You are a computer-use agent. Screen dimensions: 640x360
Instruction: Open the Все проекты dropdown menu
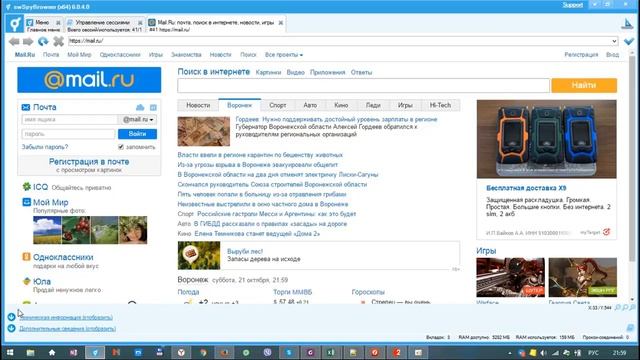pyautogui.click(x=284, y=55)
